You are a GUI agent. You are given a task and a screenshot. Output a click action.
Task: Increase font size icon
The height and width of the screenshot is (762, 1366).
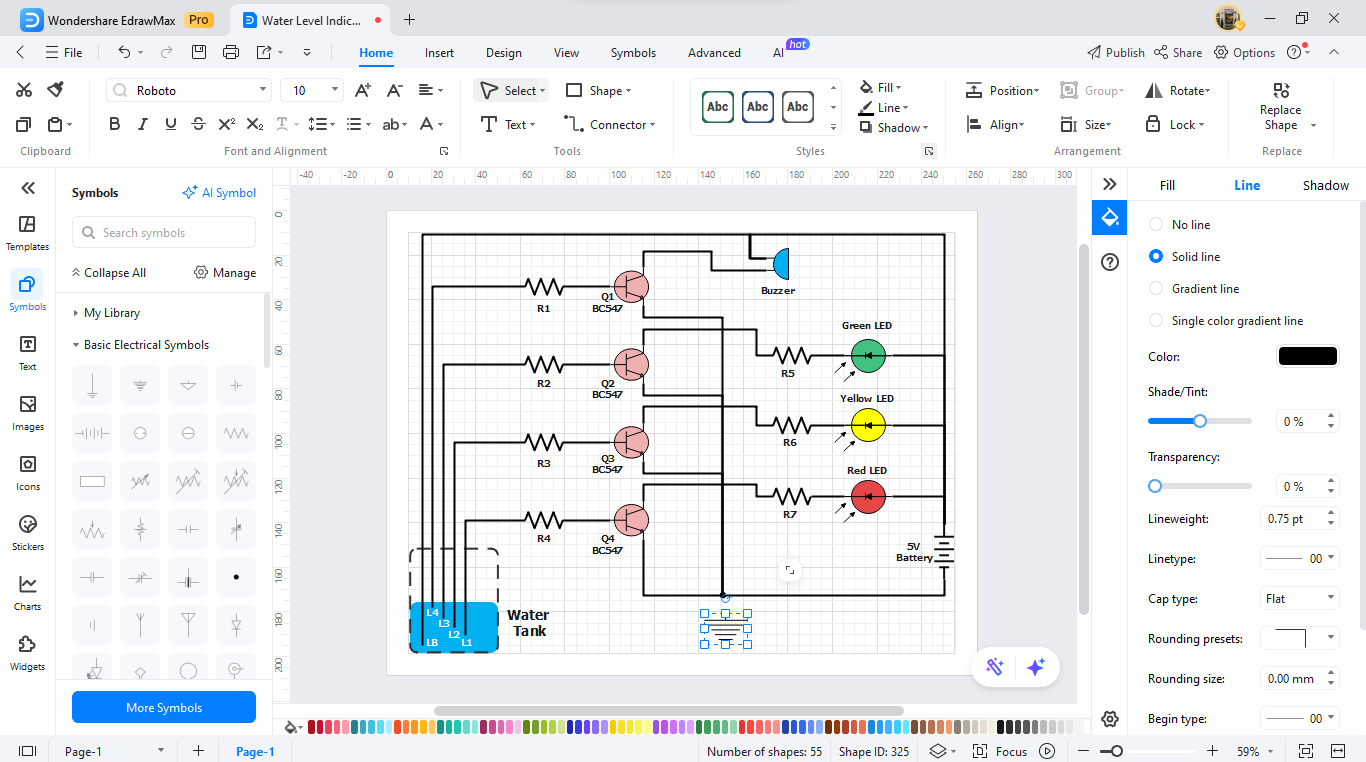click(x=363, y=90)
